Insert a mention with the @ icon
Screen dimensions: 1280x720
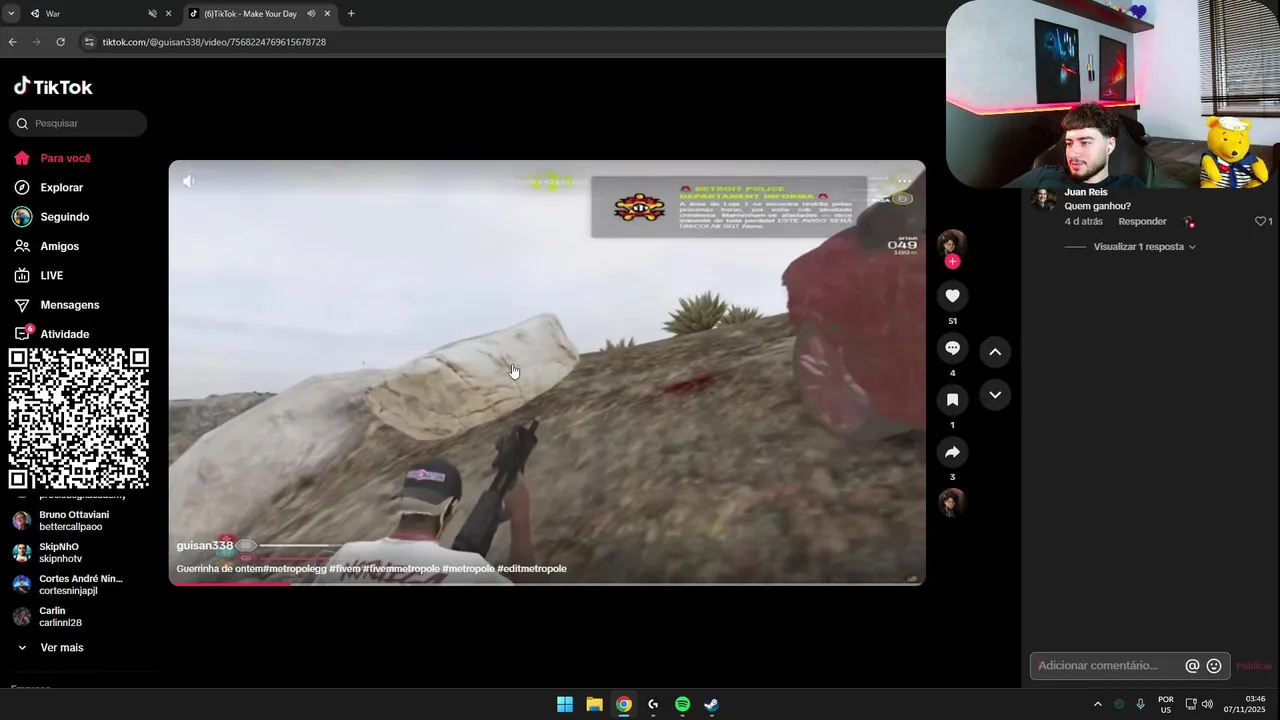click(1192, 666)
